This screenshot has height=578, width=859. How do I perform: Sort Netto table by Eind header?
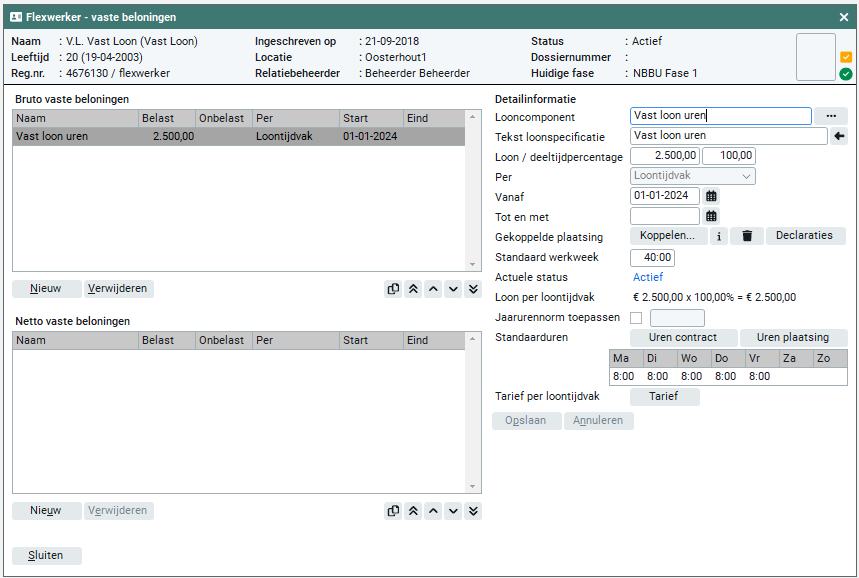(434, 340)
